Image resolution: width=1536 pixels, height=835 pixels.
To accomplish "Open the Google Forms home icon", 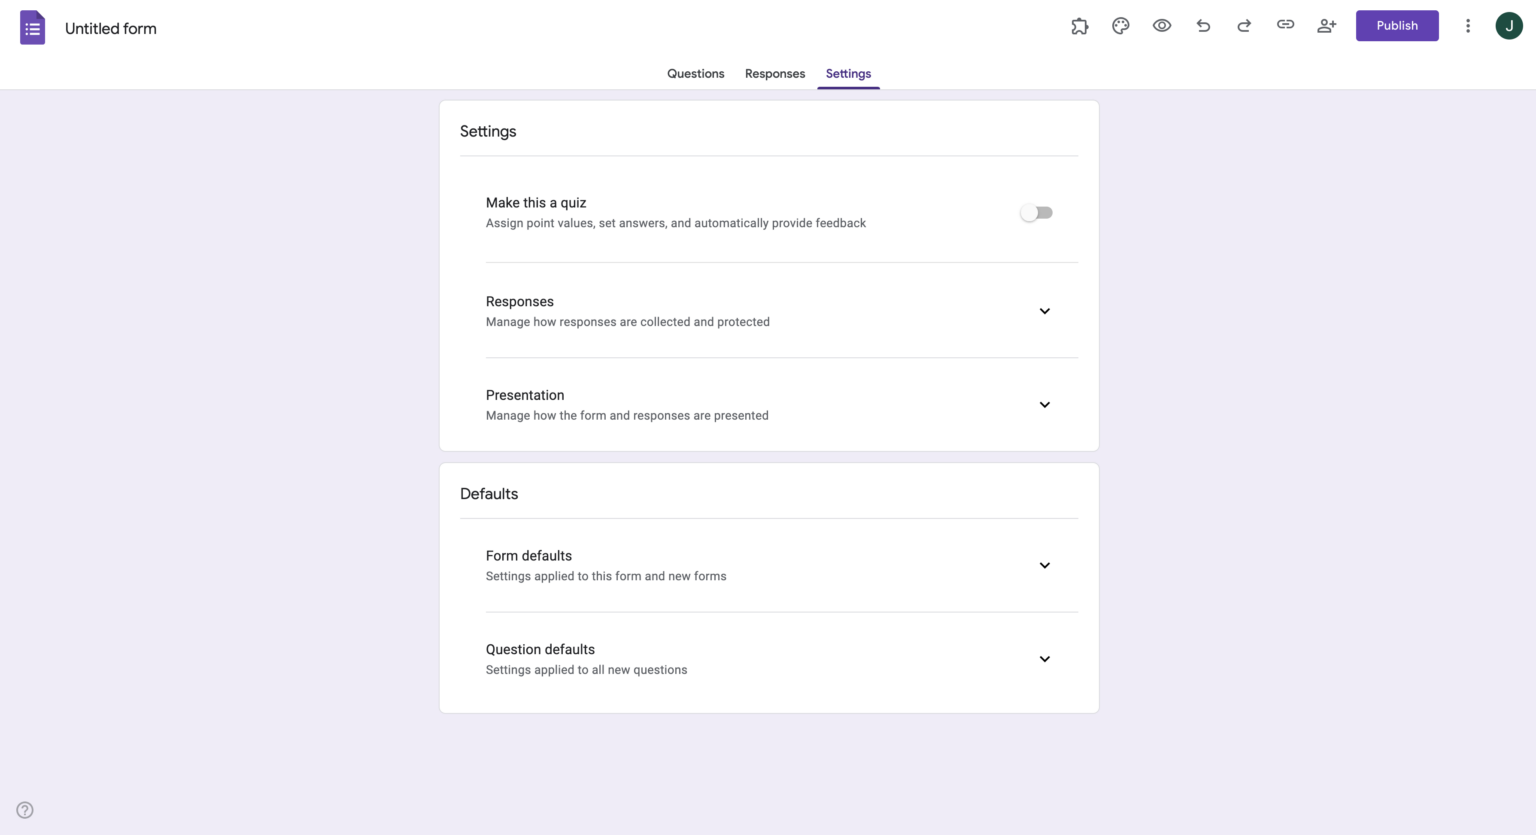I will pyautogui.click(x=33, y=27).
